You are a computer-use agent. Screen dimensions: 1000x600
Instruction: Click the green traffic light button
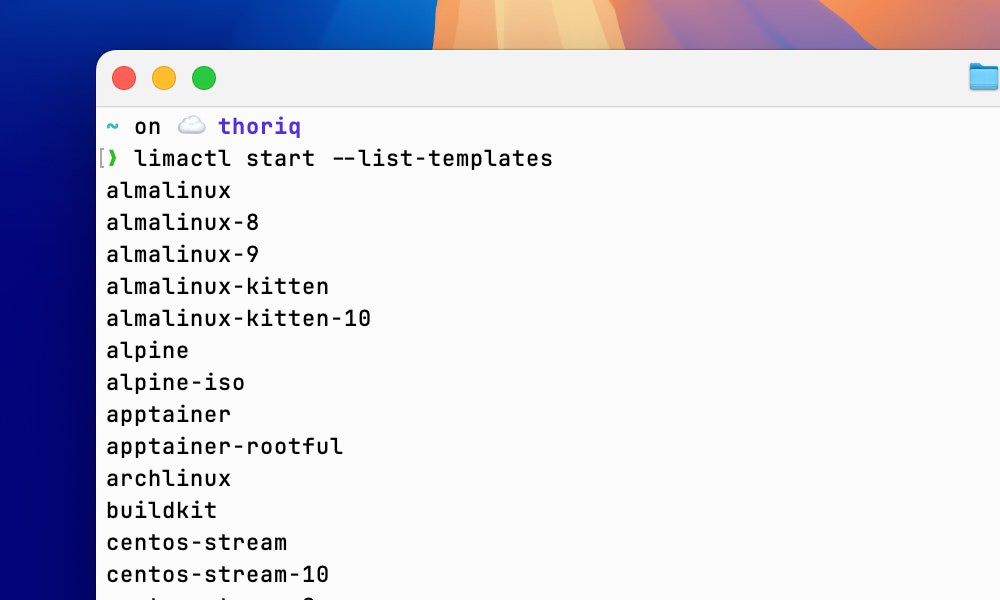pos(203,77)
